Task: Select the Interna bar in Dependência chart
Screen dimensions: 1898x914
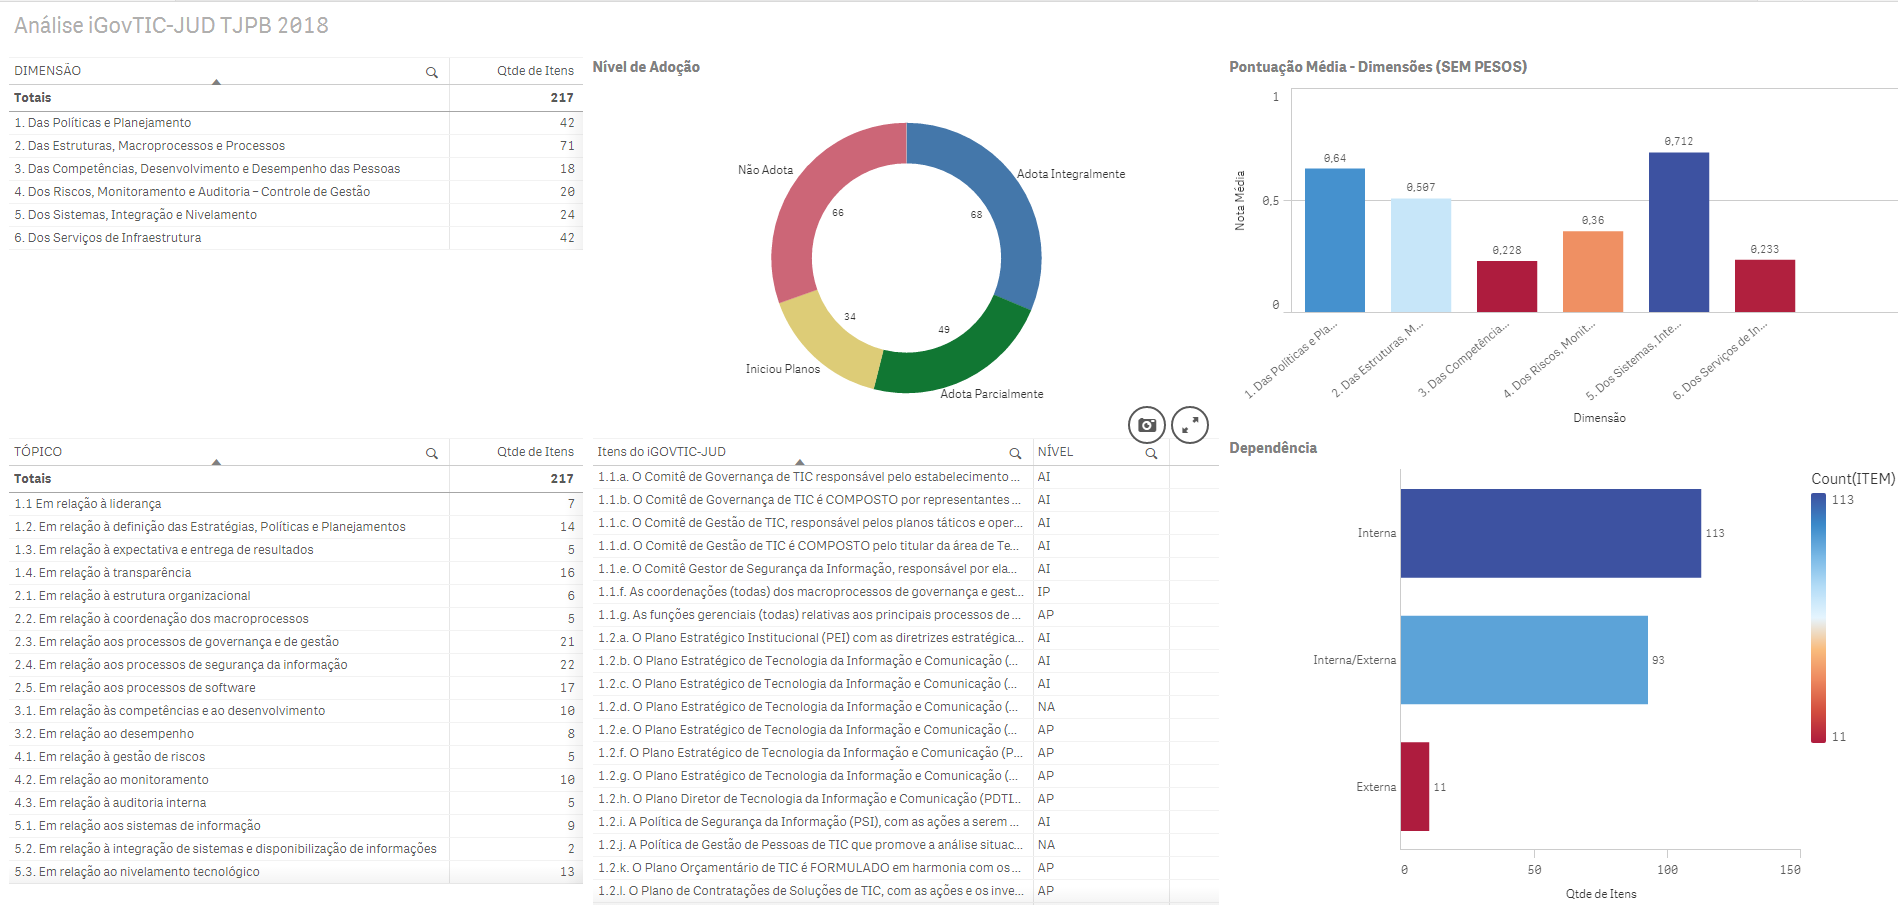Action: 1550,533
